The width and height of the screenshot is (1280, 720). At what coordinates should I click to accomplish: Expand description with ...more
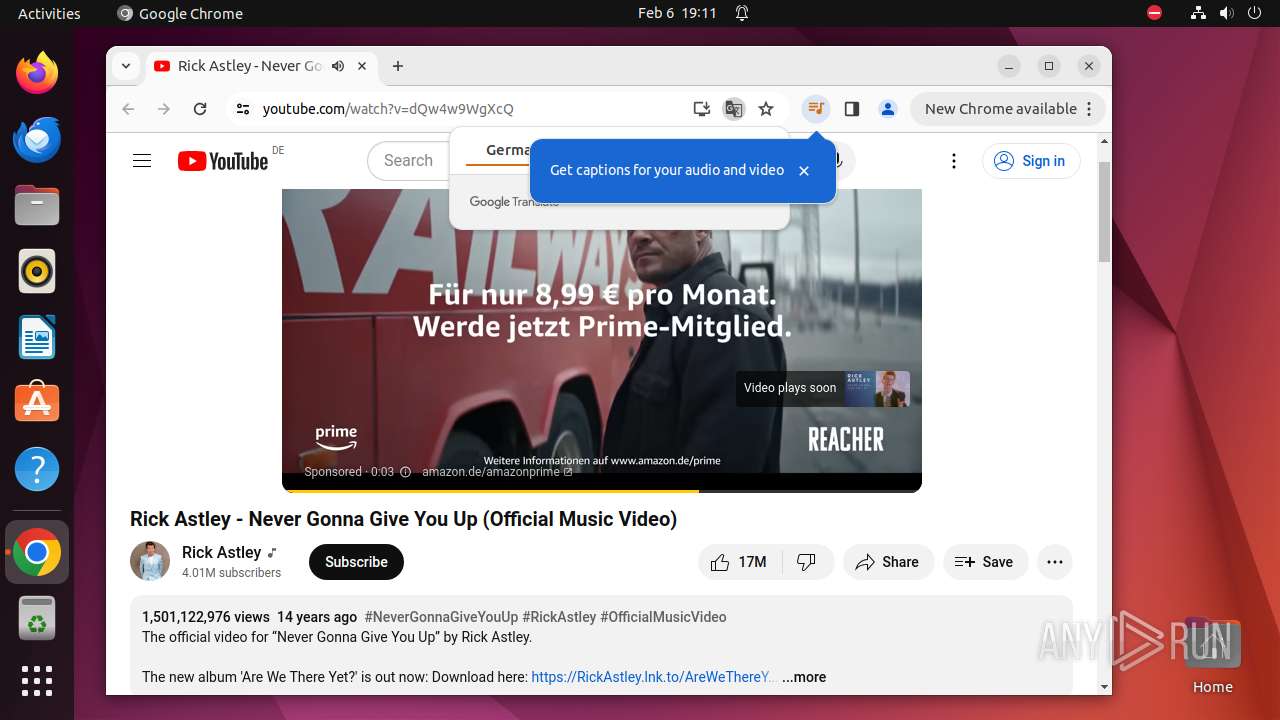tap(804, 677)
